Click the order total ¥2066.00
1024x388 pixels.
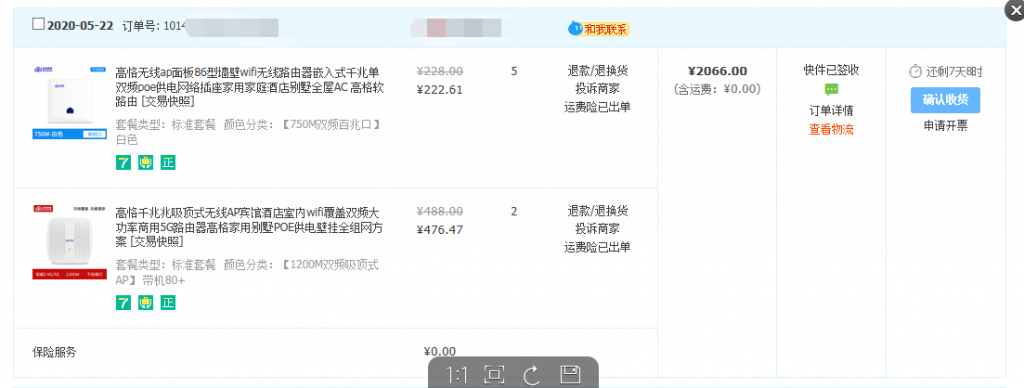tap(717, 71)
